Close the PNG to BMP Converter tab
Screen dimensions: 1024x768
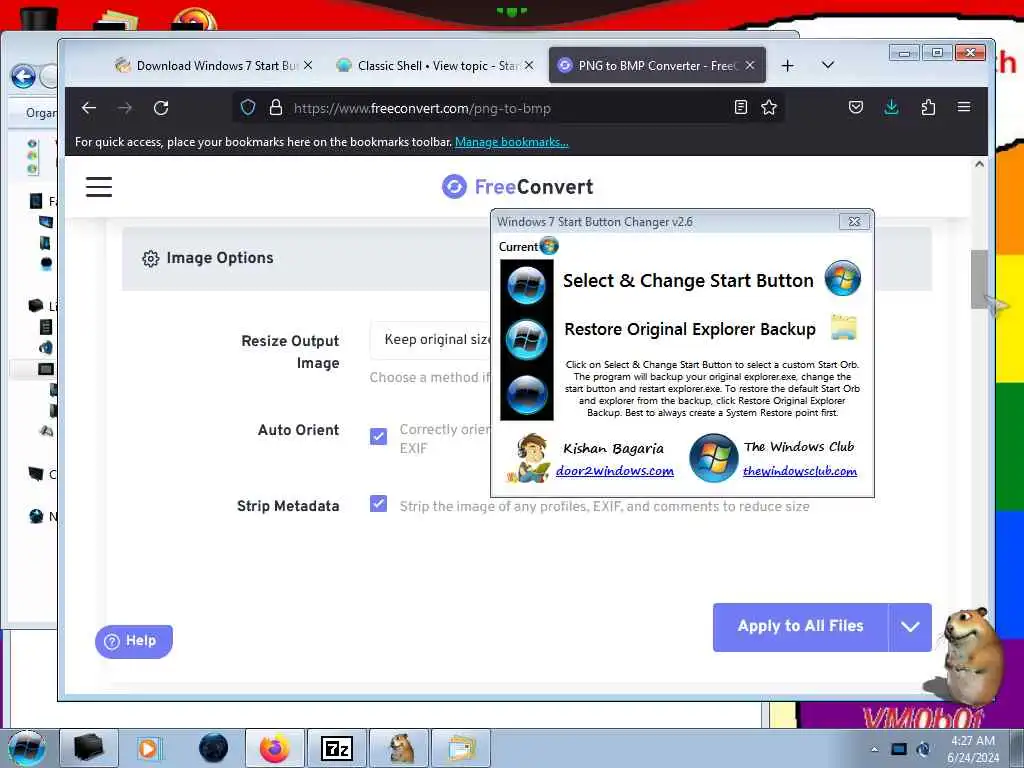pyautogui.click(x=750, y=65)
